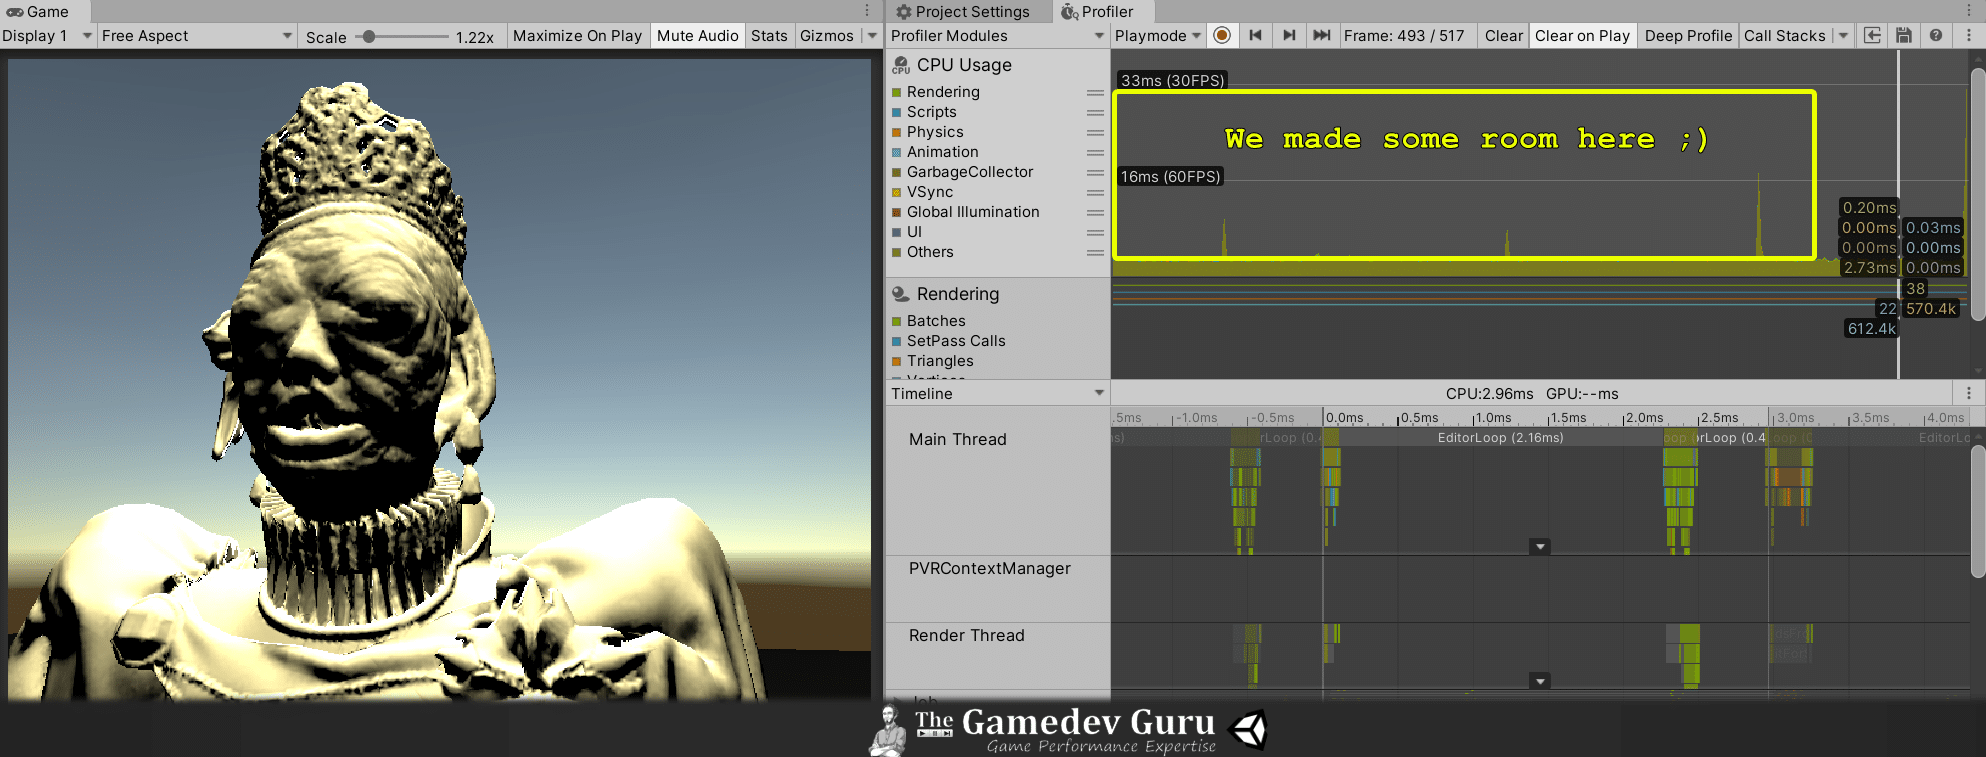Toggle the Scripts category in CPU Usage
The height and width of the screenshot is (757, 1986).
point(897,112)
